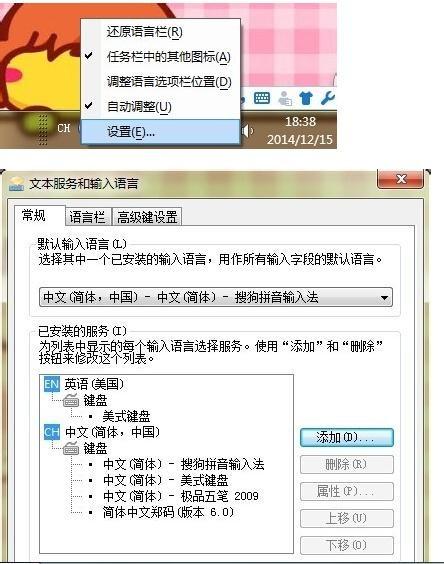444x564 pixels.
Task: Open the default input language dropdown
Action: 216,297
